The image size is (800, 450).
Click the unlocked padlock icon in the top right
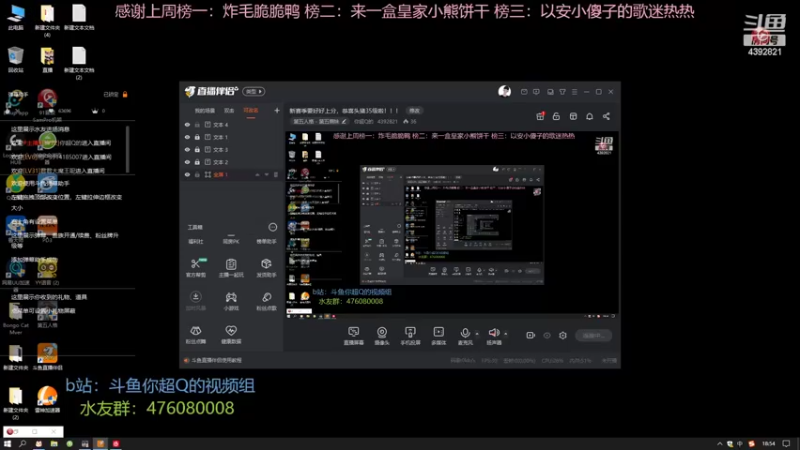tap(556, 116)
